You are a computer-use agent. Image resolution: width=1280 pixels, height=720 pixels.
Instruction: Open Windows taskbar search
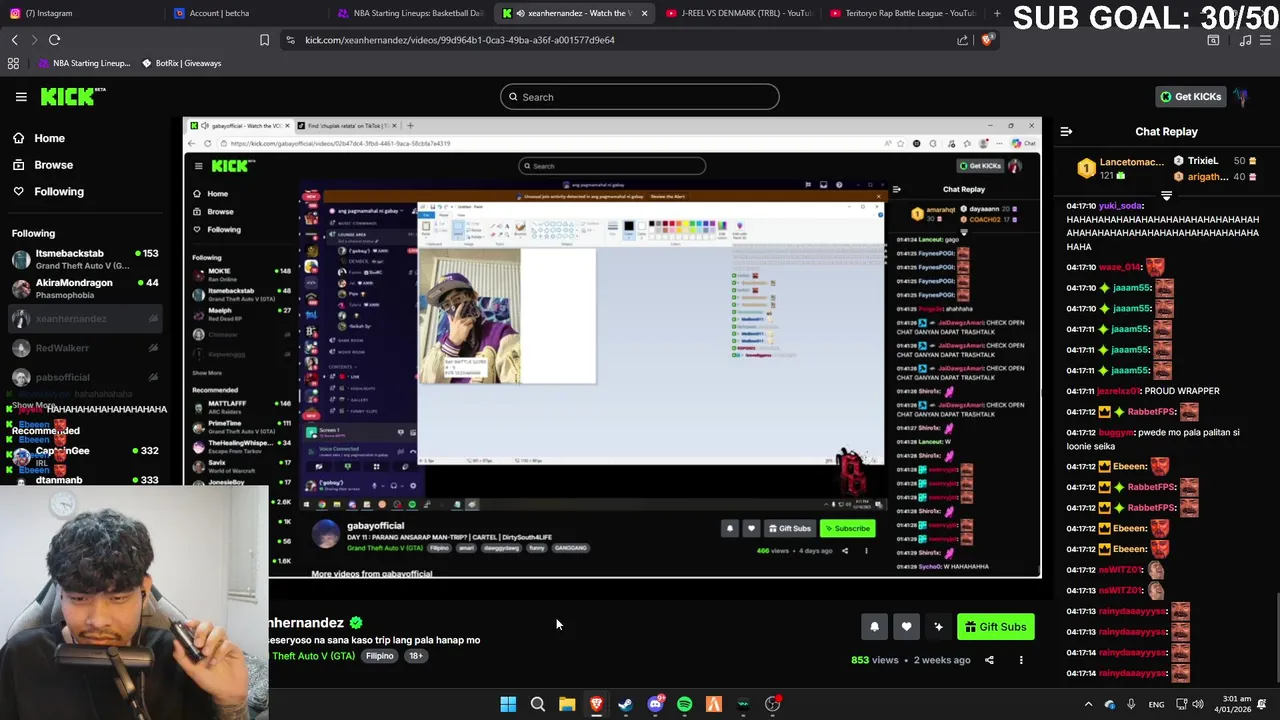coord(537,704)
